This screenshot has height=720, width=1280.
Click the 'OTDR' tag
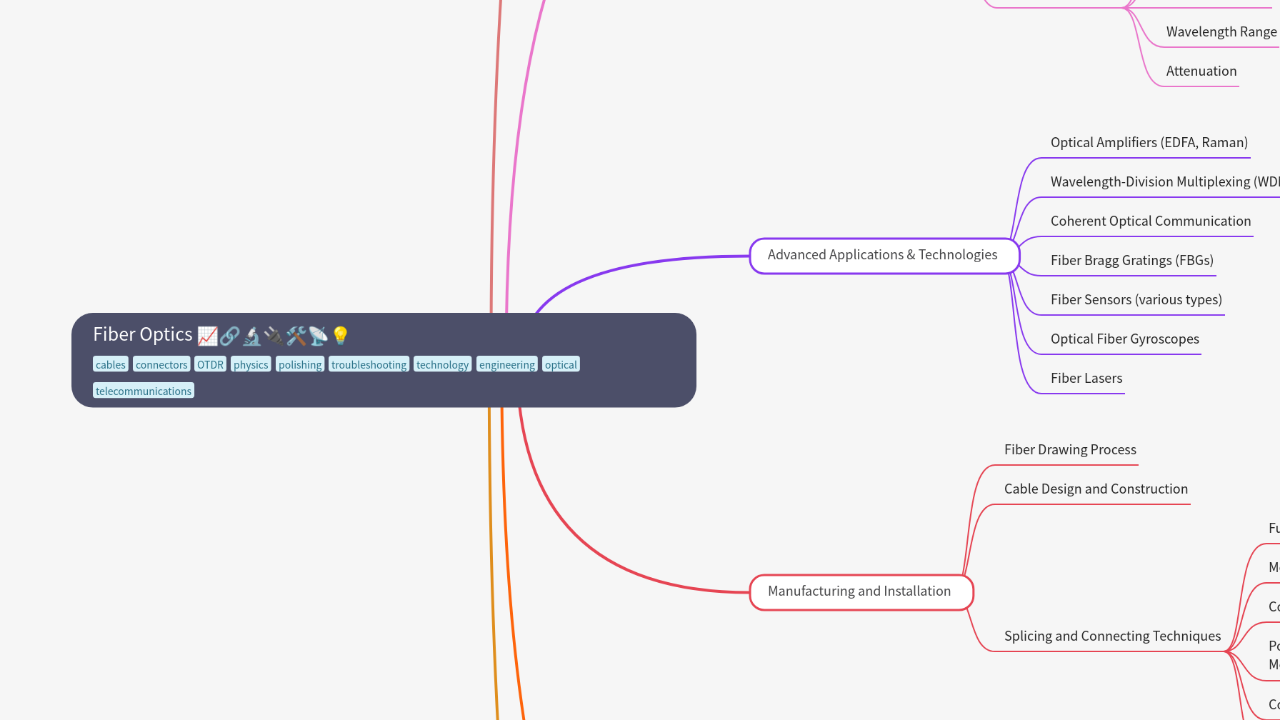point(210,365)
